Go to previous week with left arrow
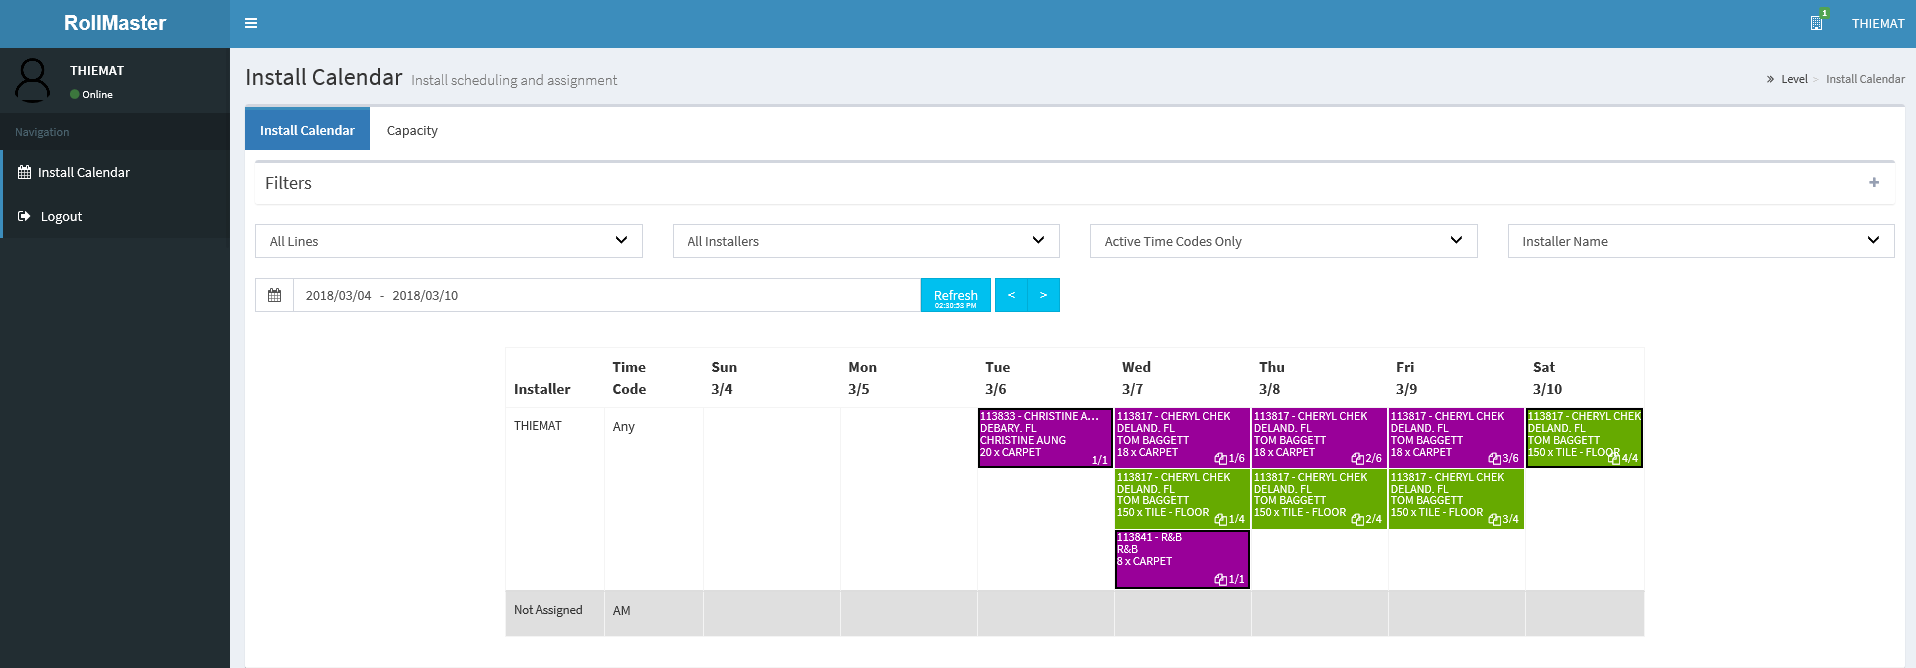This screenshot has width=1916, height=668. pyautogui.click(x=1011, y=295)
